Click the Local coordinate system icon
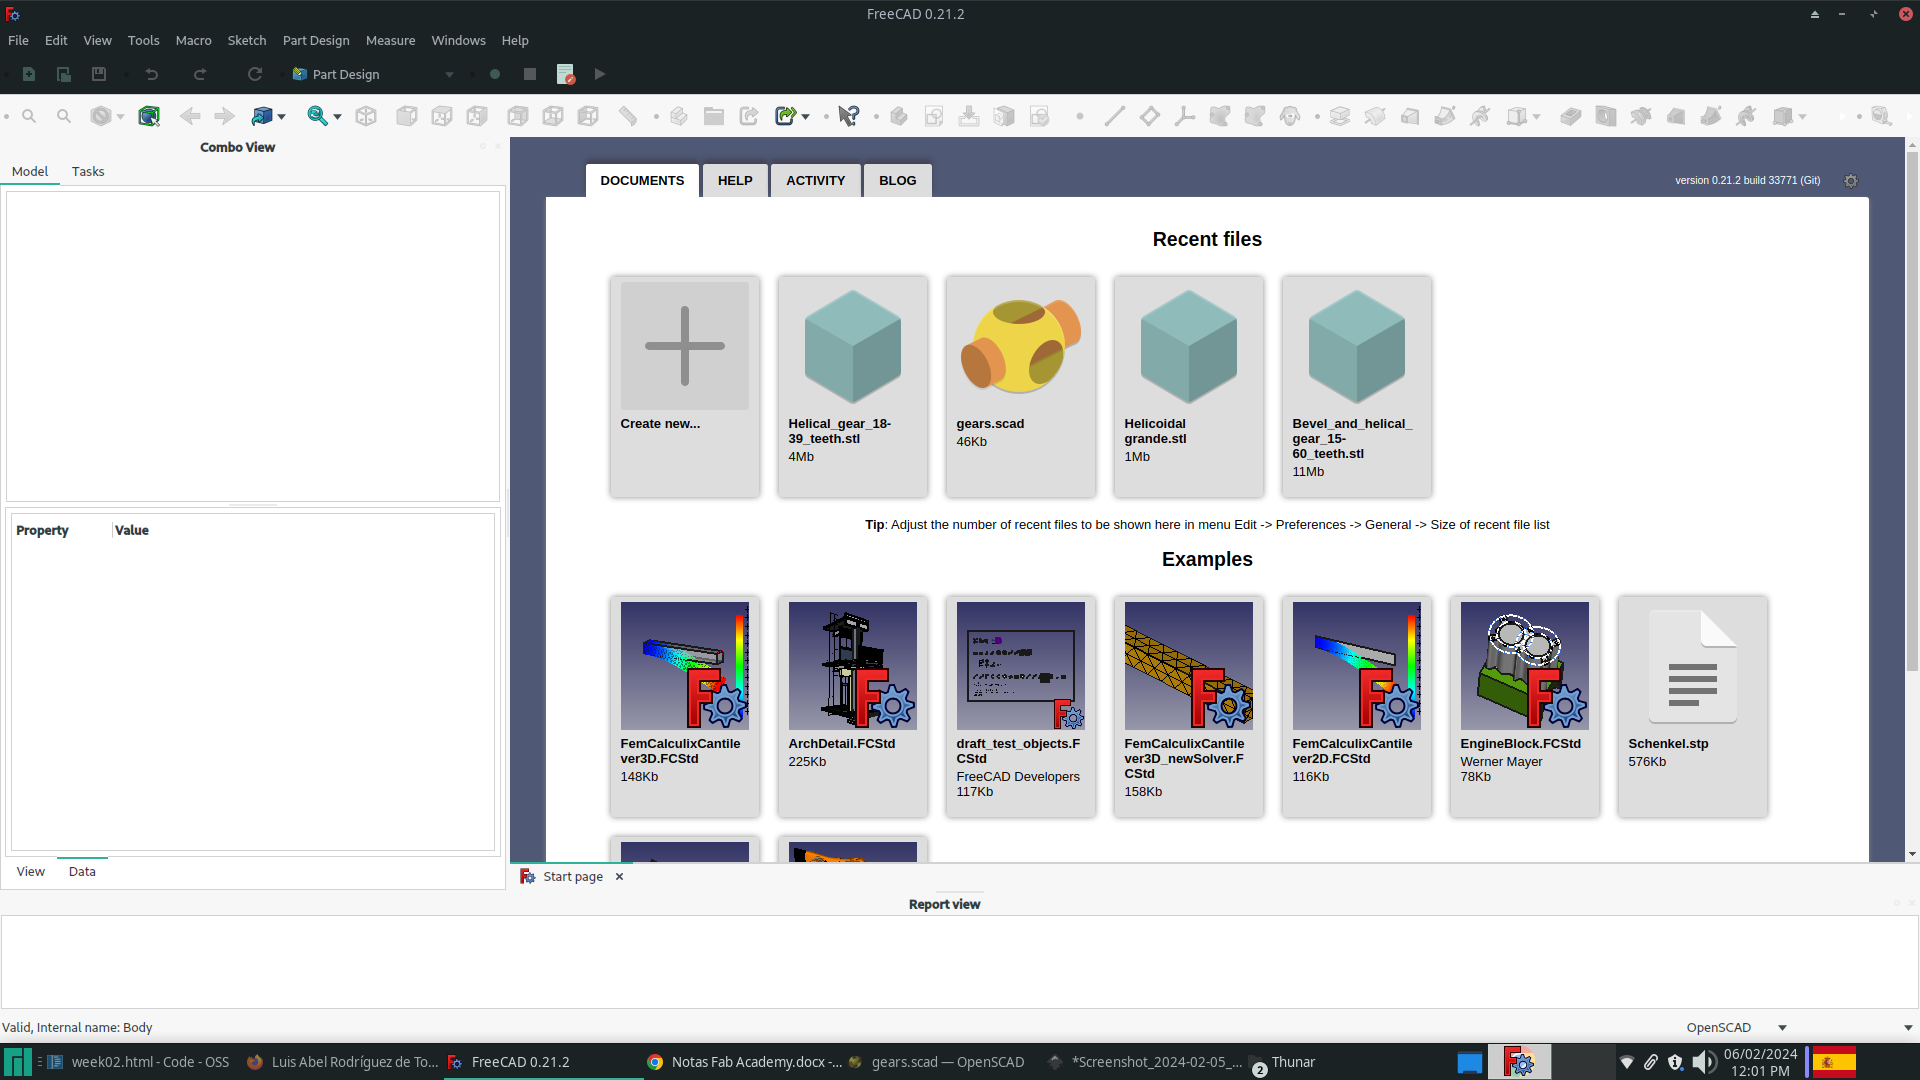This screenshot has height=1080, width=1920. 1185,116
